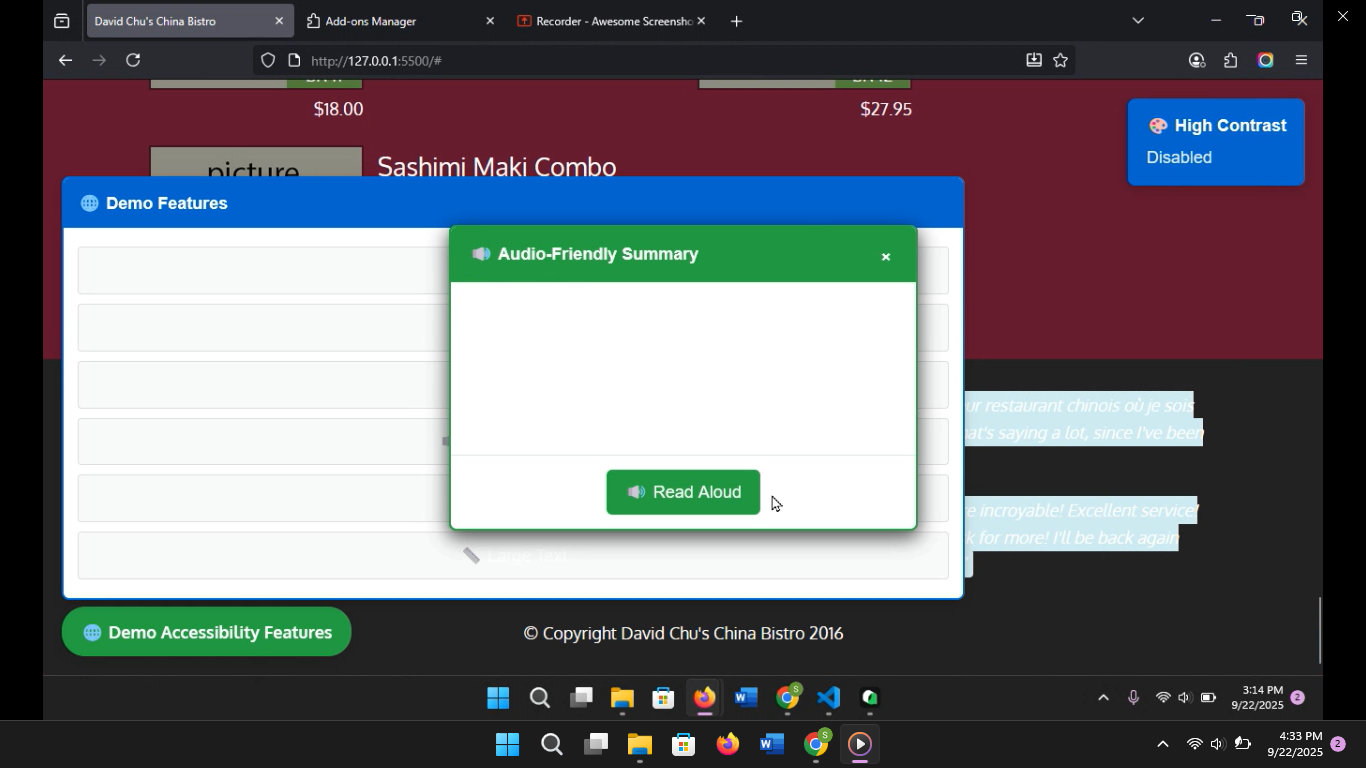
Task: Click Firefox in the recorded 3:14 PM taskbar
Action: [705, 698]
